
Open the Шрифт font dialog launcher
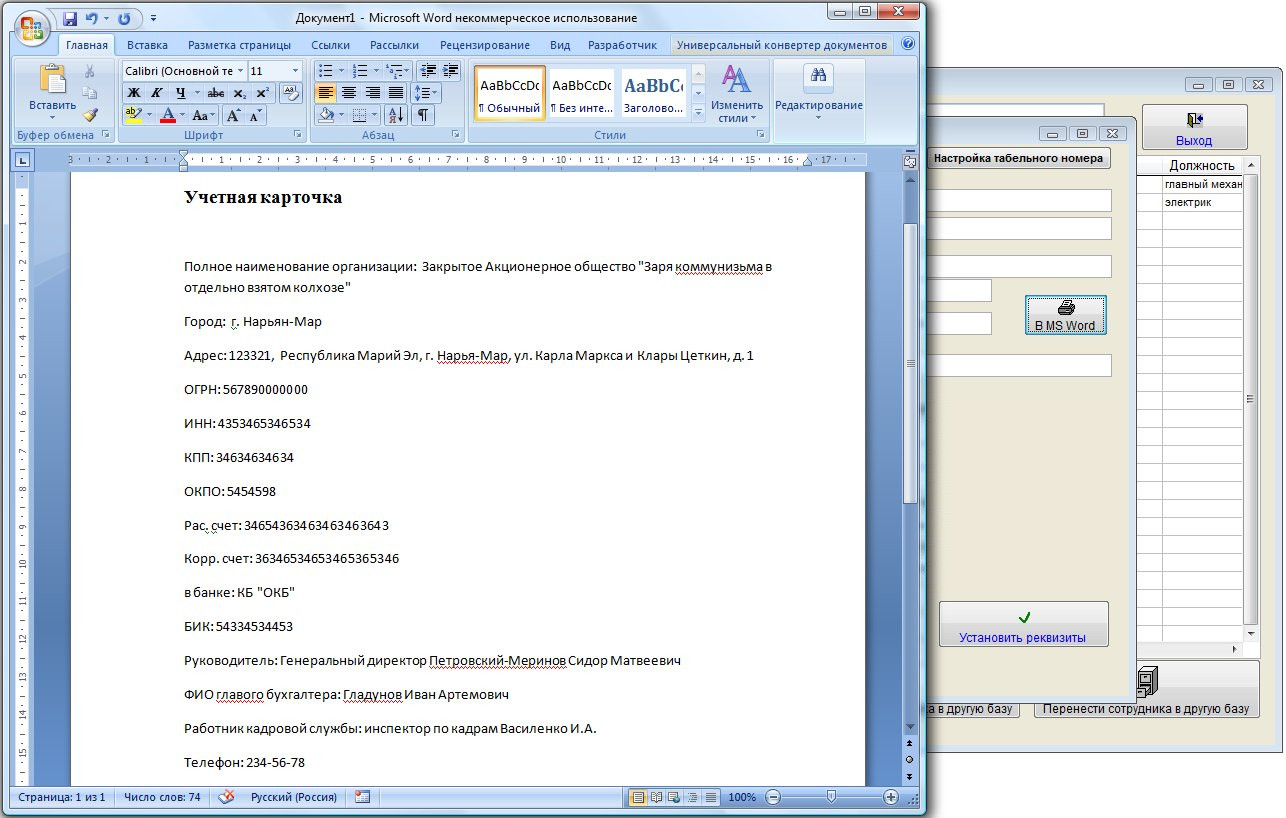point(297,134)
